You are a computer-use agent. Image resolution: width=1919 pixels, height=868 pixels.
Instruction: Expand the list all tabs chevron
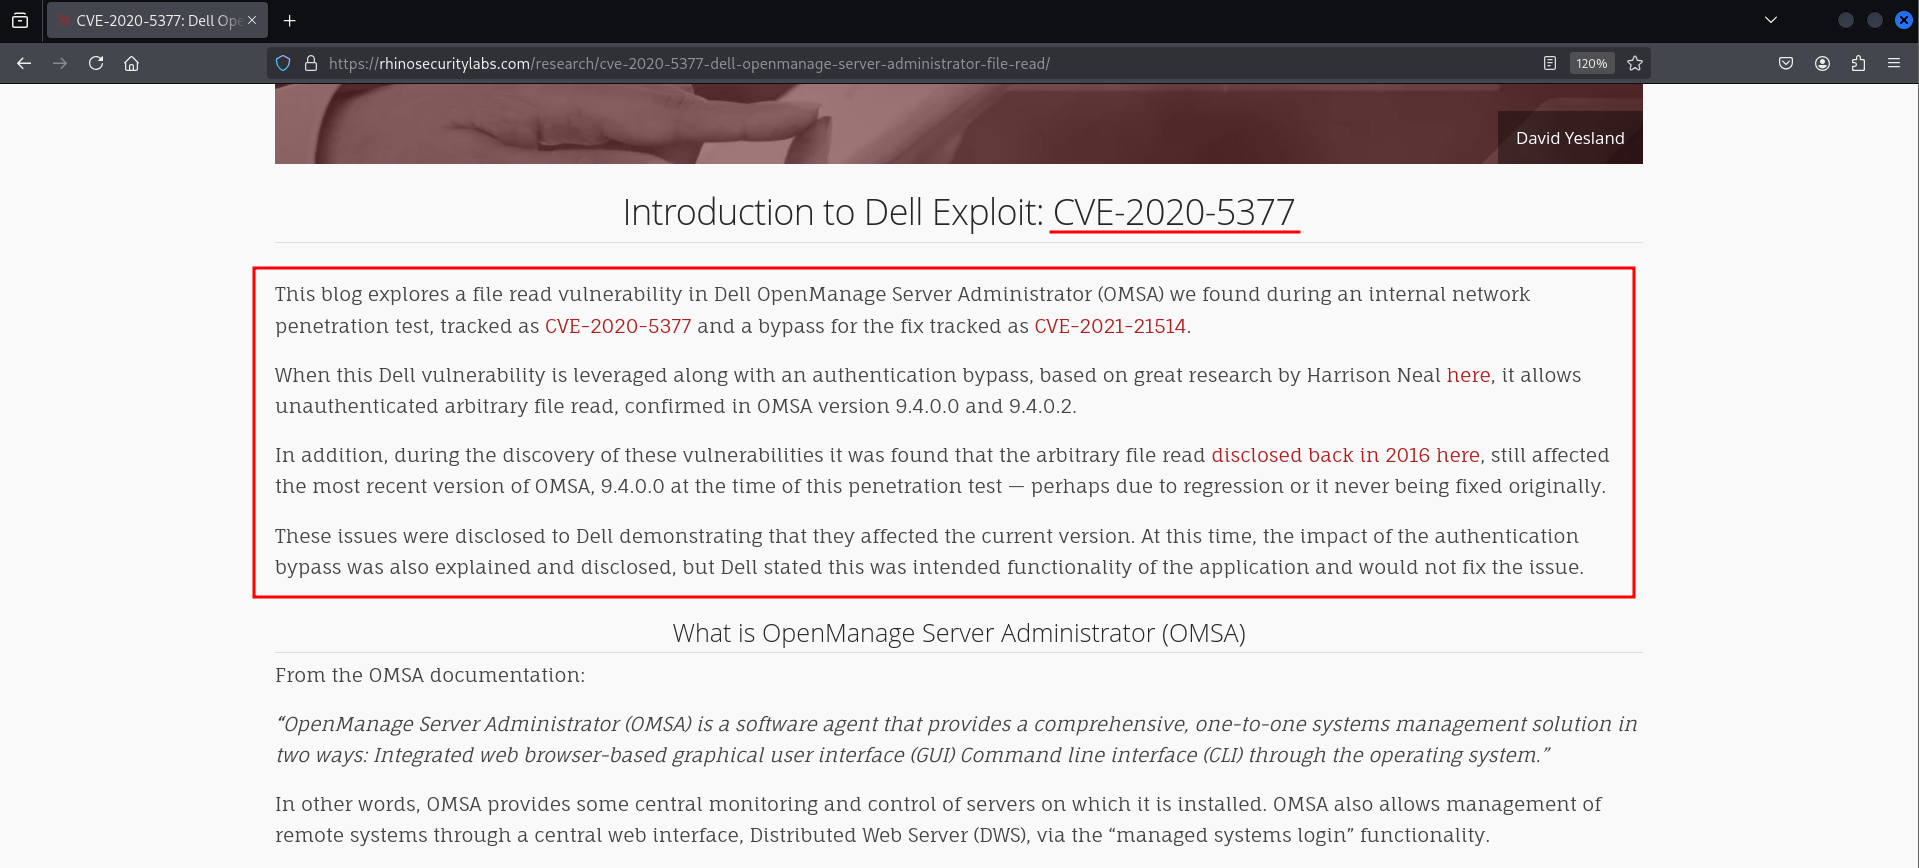pos(1771,20)
